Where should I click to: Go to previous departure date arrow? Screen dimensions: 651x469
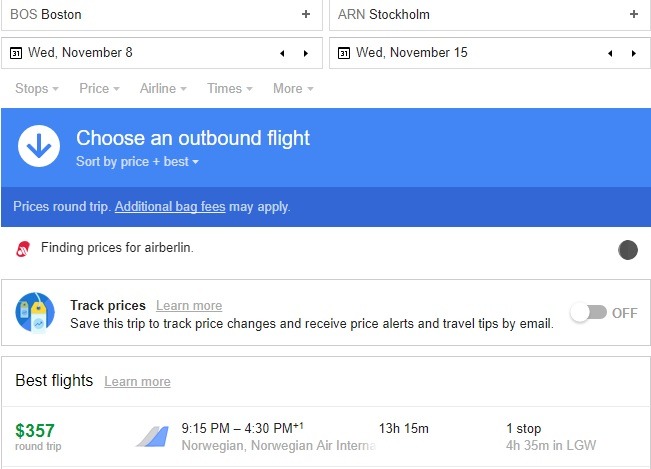coord(281,53)
